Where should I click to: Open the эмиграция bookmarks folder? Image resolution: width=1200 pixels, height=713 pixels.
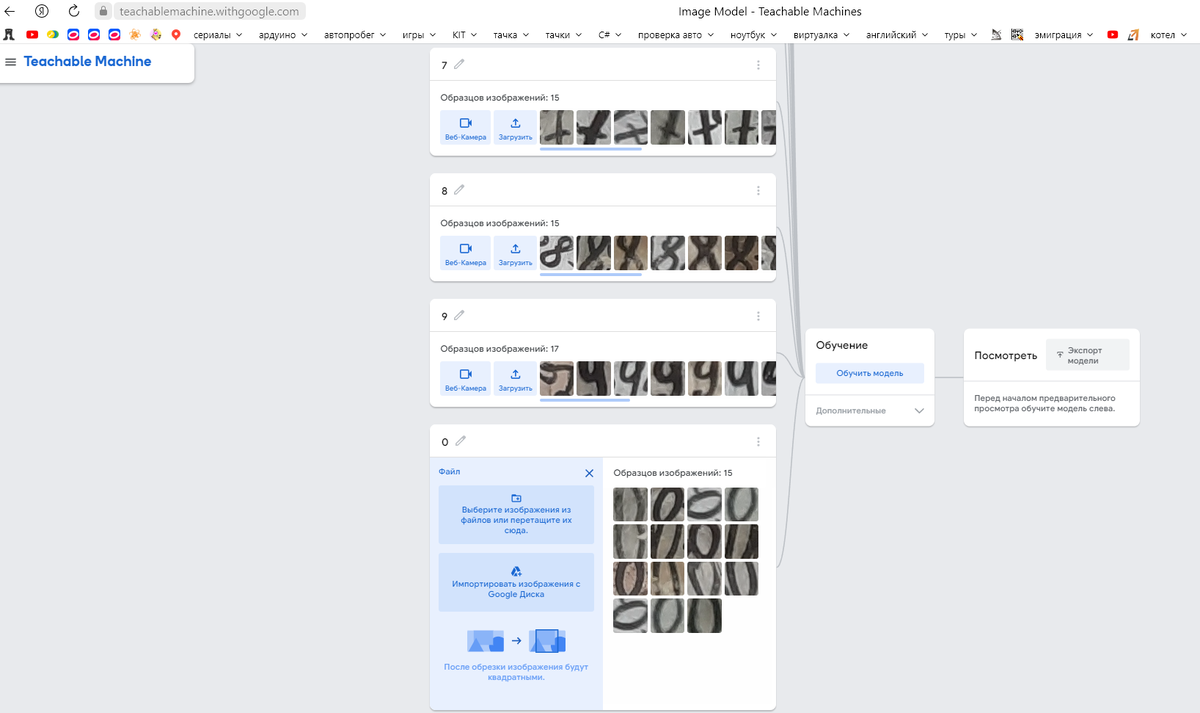coord(1064,34)
